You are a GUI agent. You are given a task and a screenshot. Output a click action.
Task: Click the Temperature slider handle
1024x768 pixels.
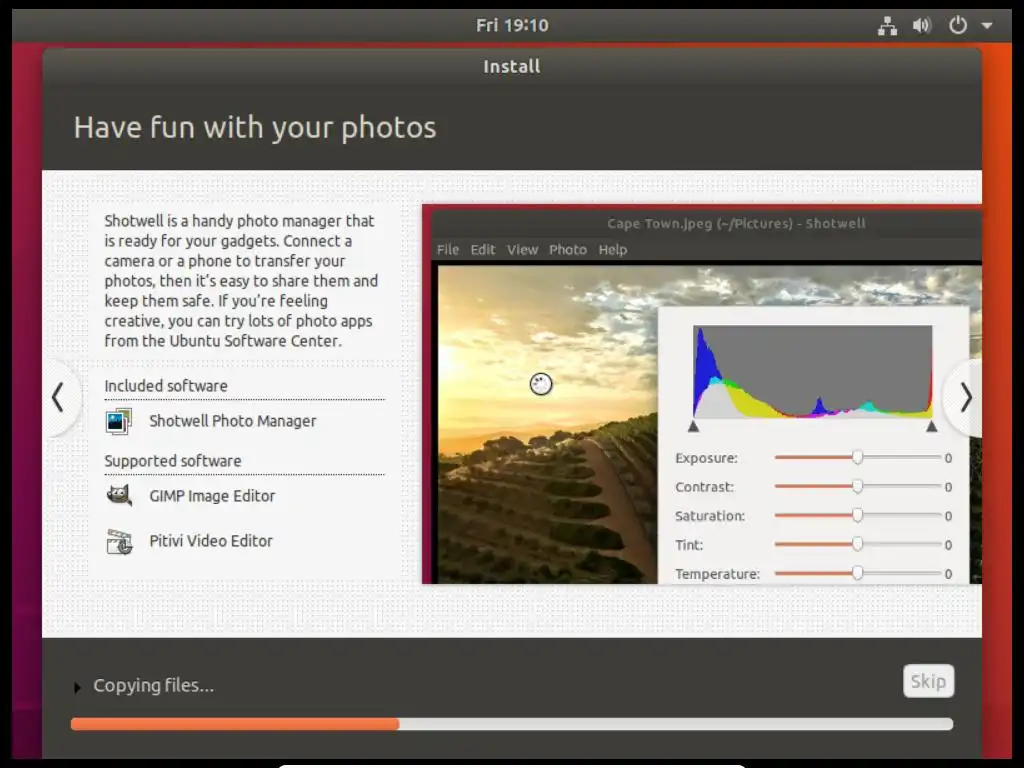click(x=857, y=573)
